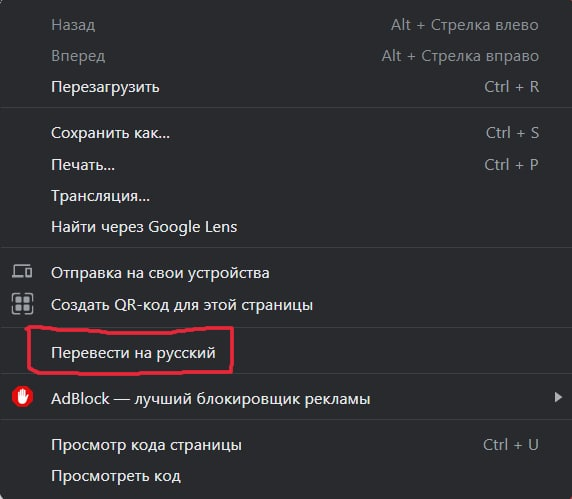572x499 pixels.
Task: Open Трансляция... option
Action: (x=286, y=196)
